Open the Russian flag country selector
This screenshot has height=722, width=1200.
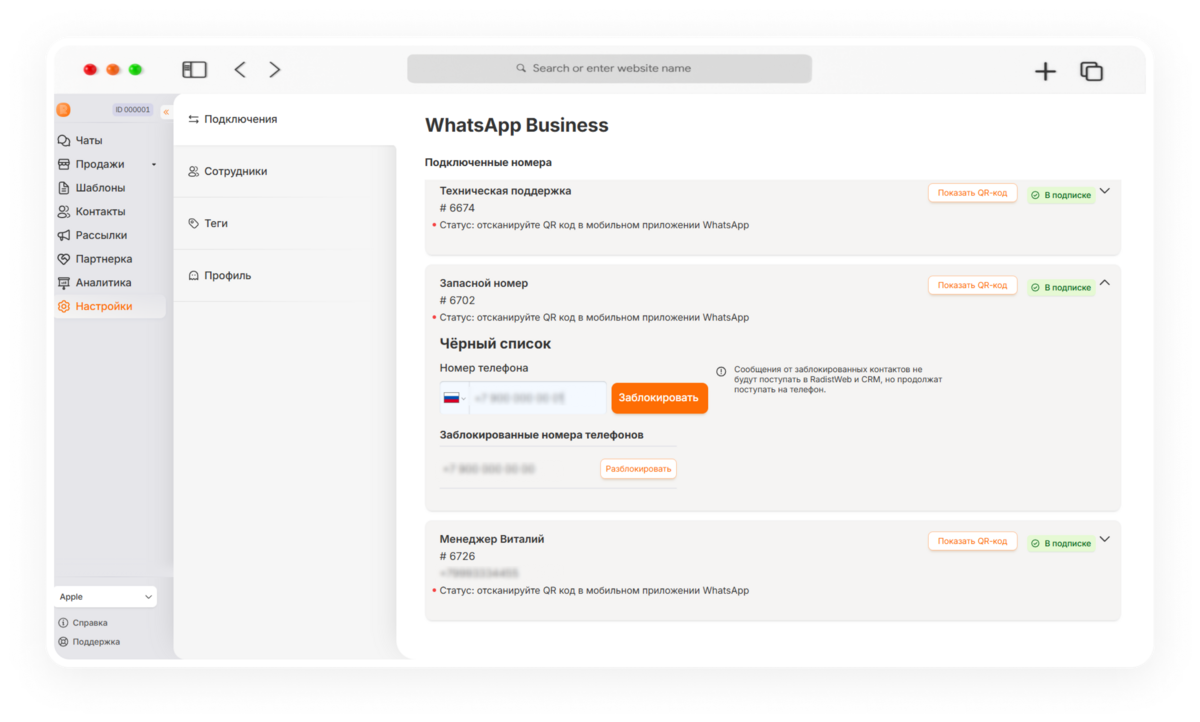(x=454, y=398)
